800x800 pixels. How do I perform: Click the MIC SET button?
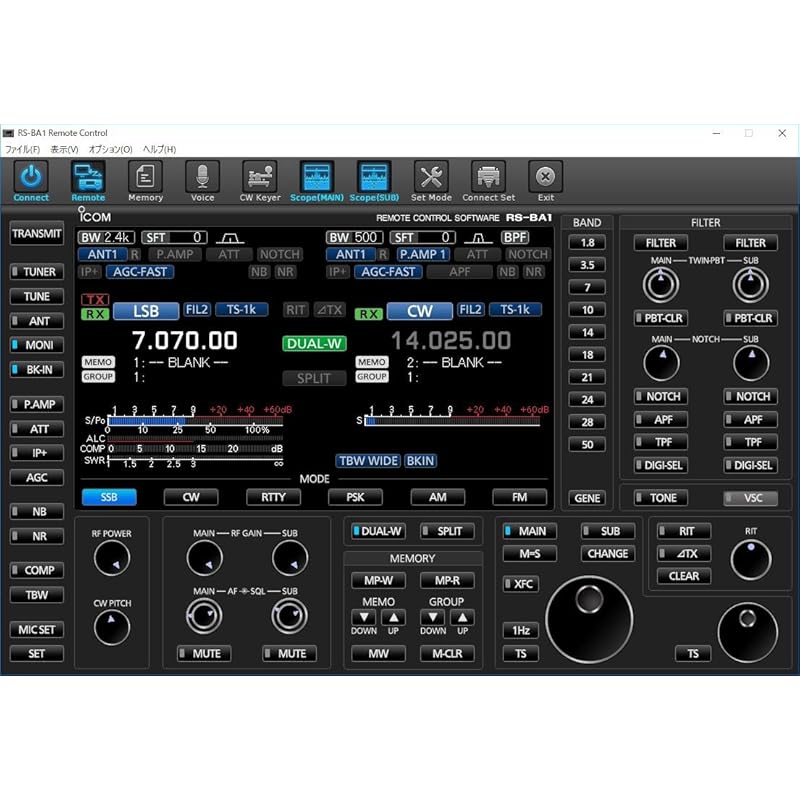pyautogui.click(x=37, y=630)
